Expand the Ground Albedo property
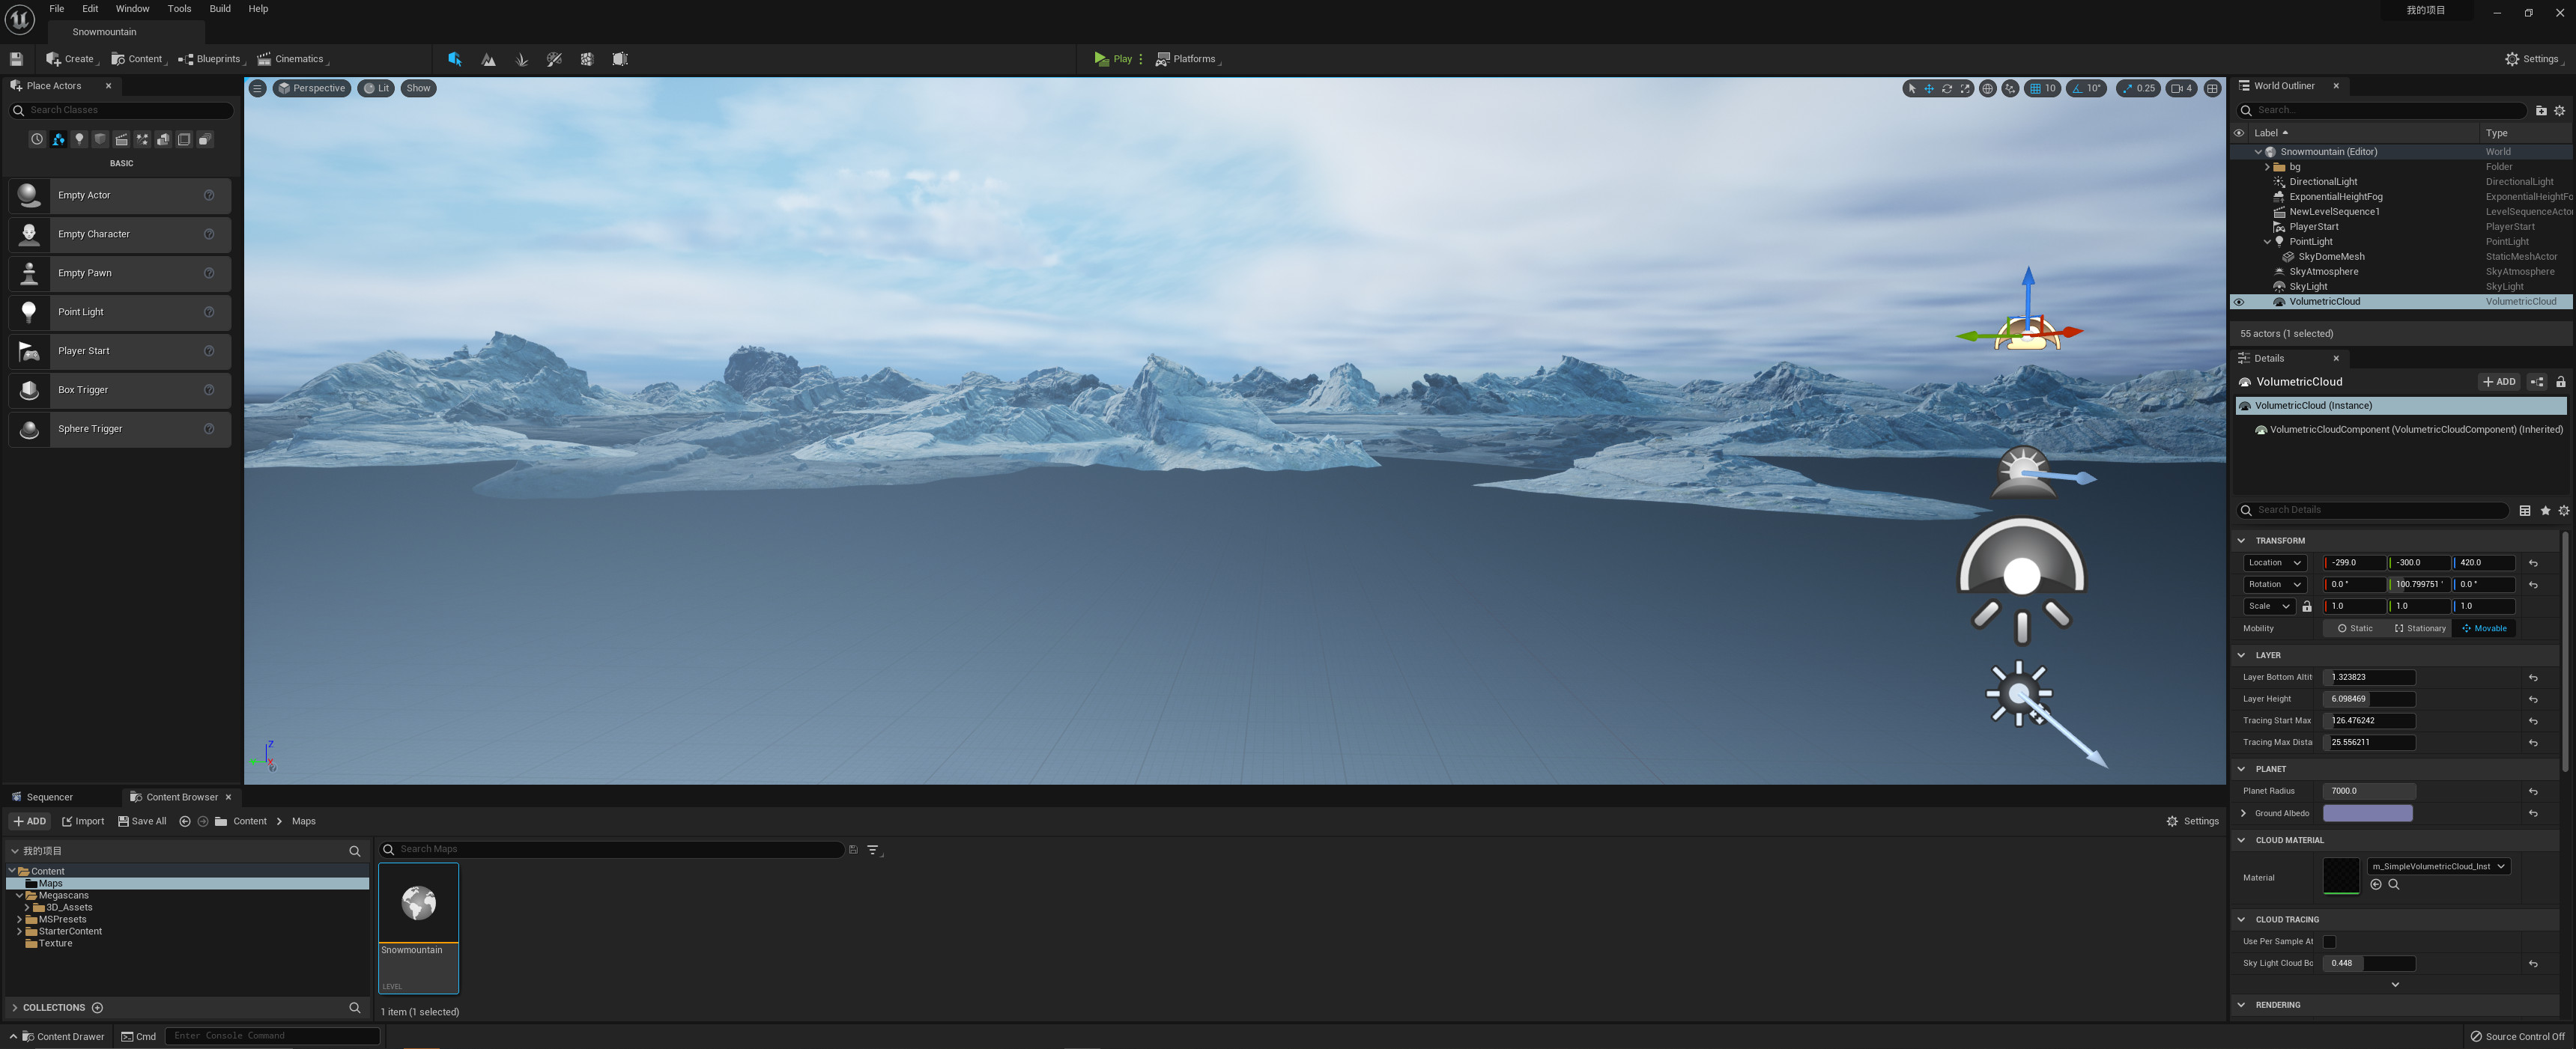2576x1049 pixels. (2244, 813)
